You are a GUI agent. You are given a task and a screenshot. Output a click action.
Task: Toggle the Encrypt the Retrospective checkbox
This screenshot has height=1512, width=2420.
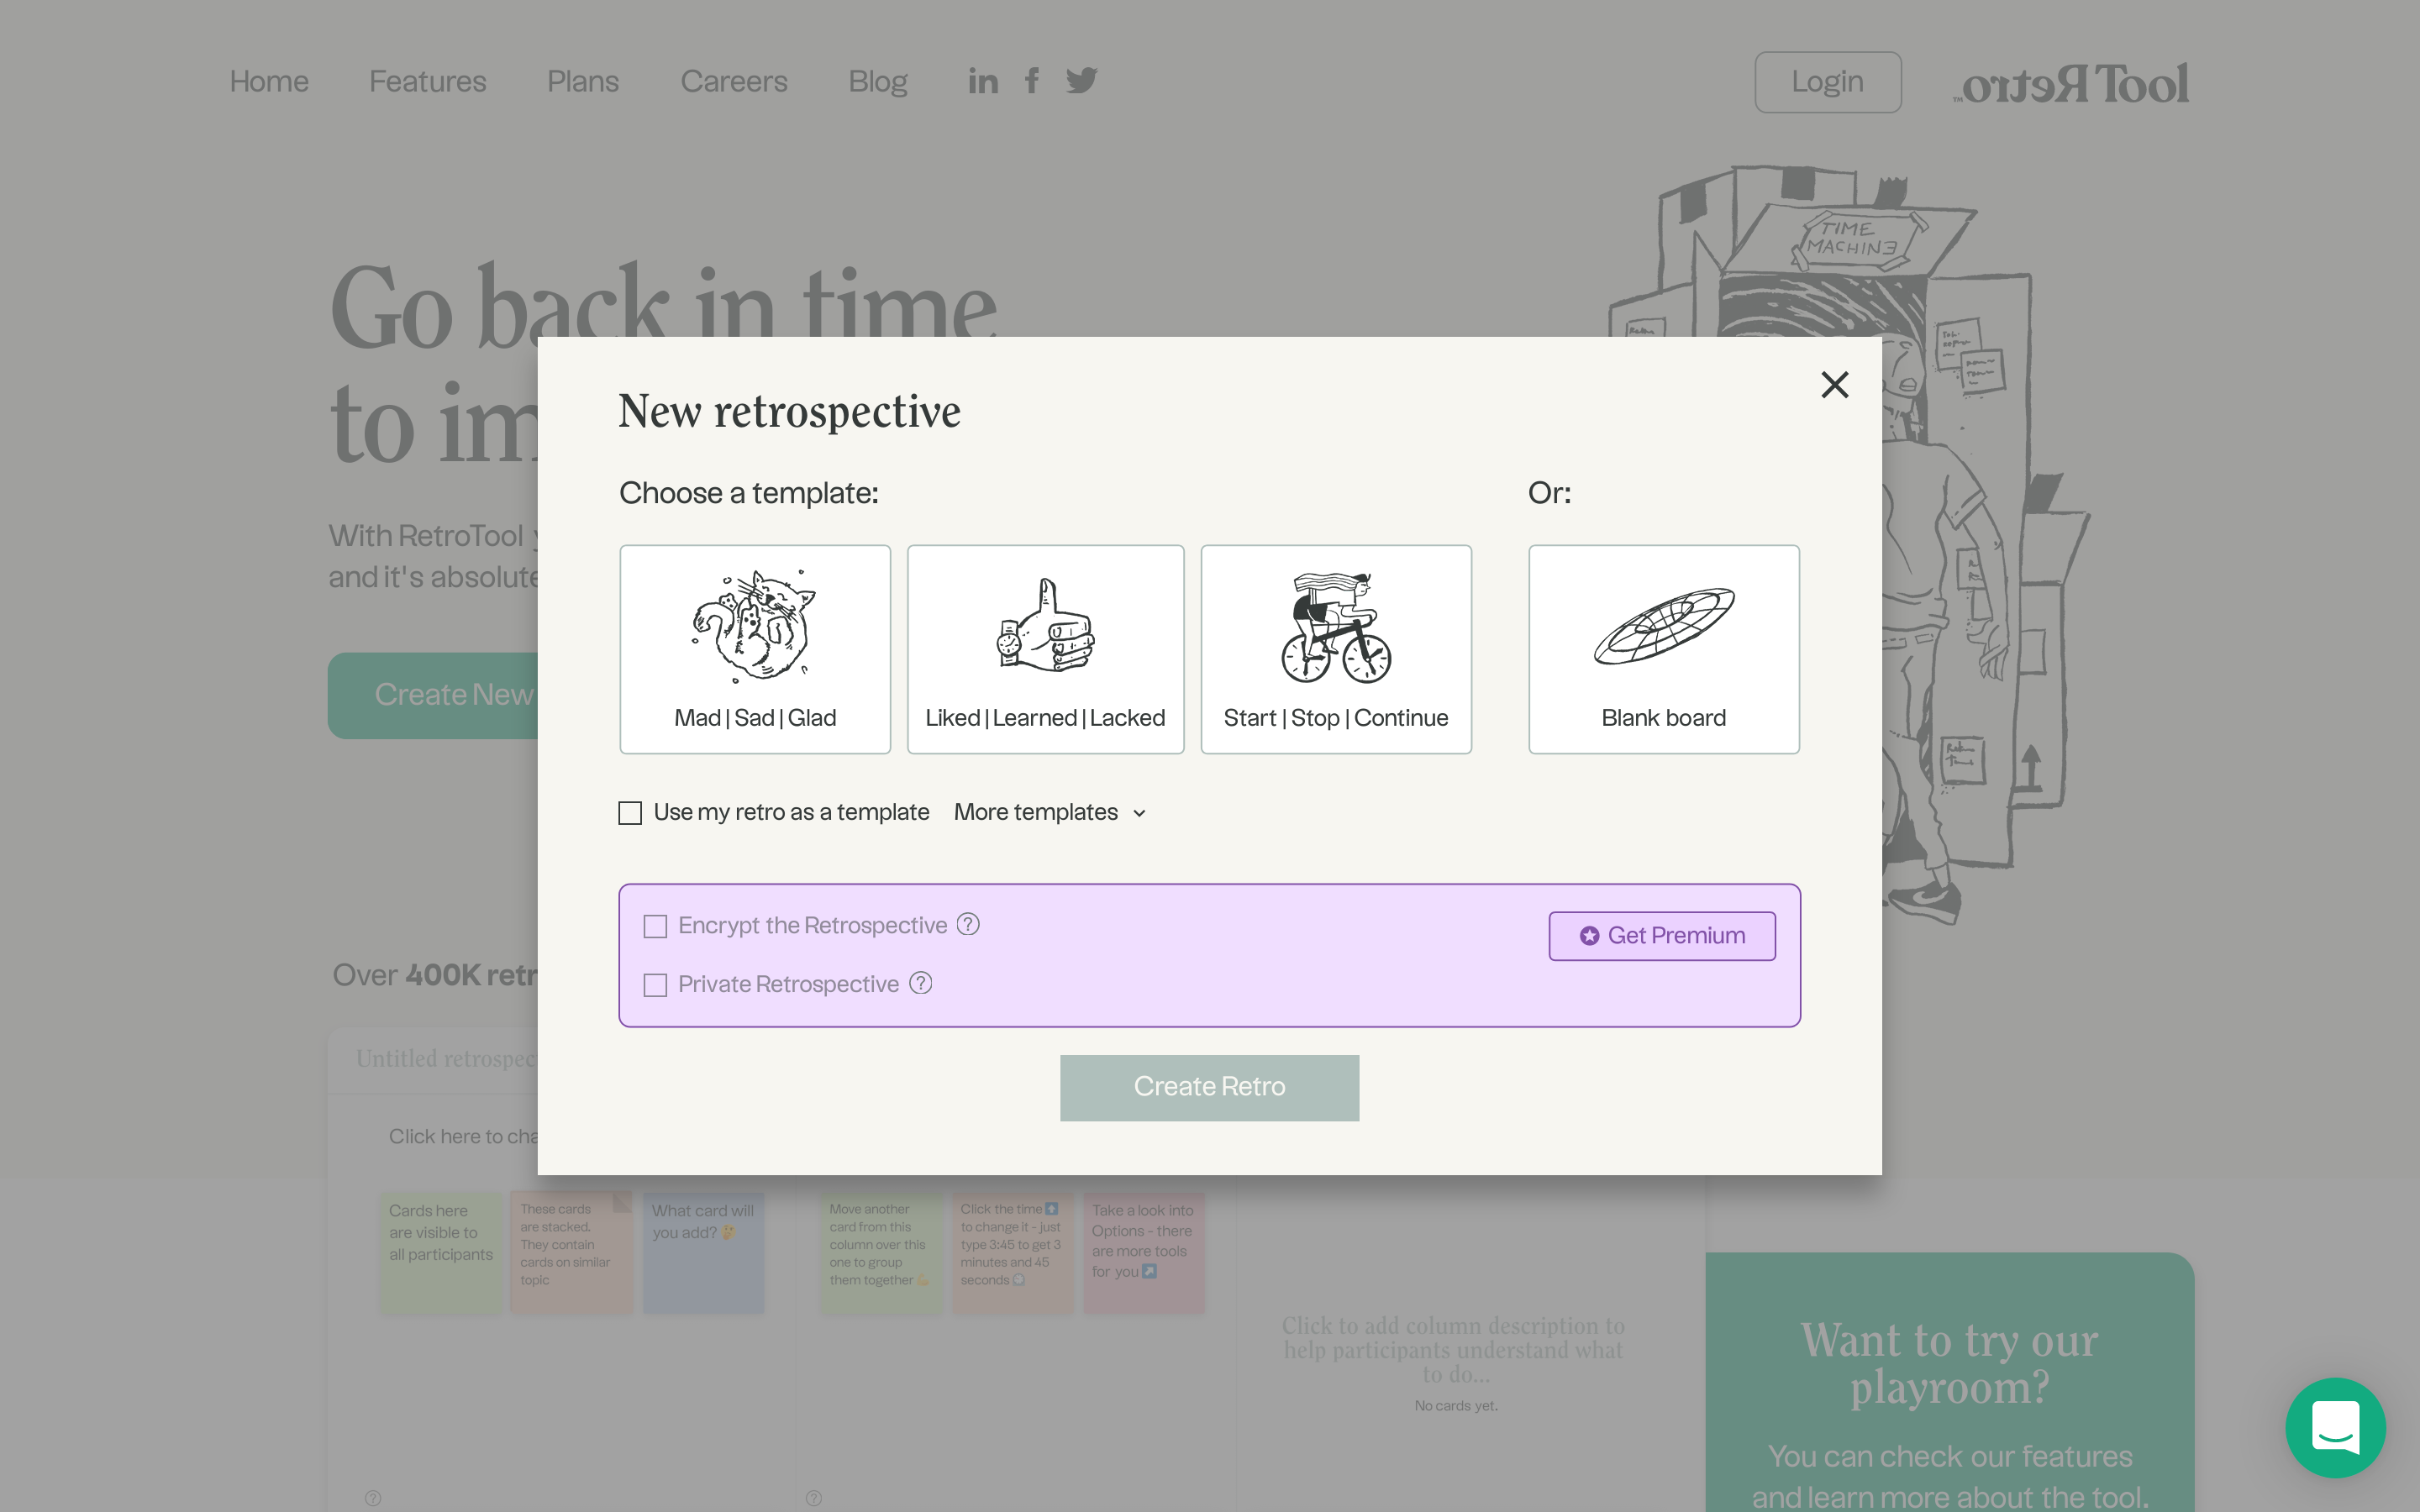point(657,925)
